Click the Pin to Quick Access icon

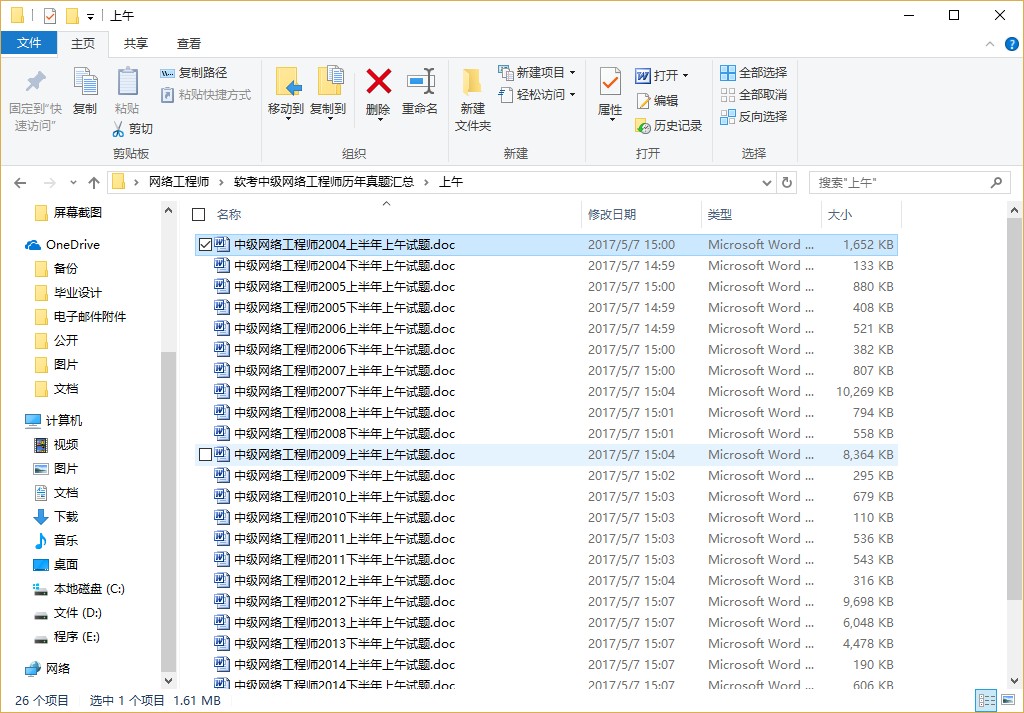[x=35, y=82]
